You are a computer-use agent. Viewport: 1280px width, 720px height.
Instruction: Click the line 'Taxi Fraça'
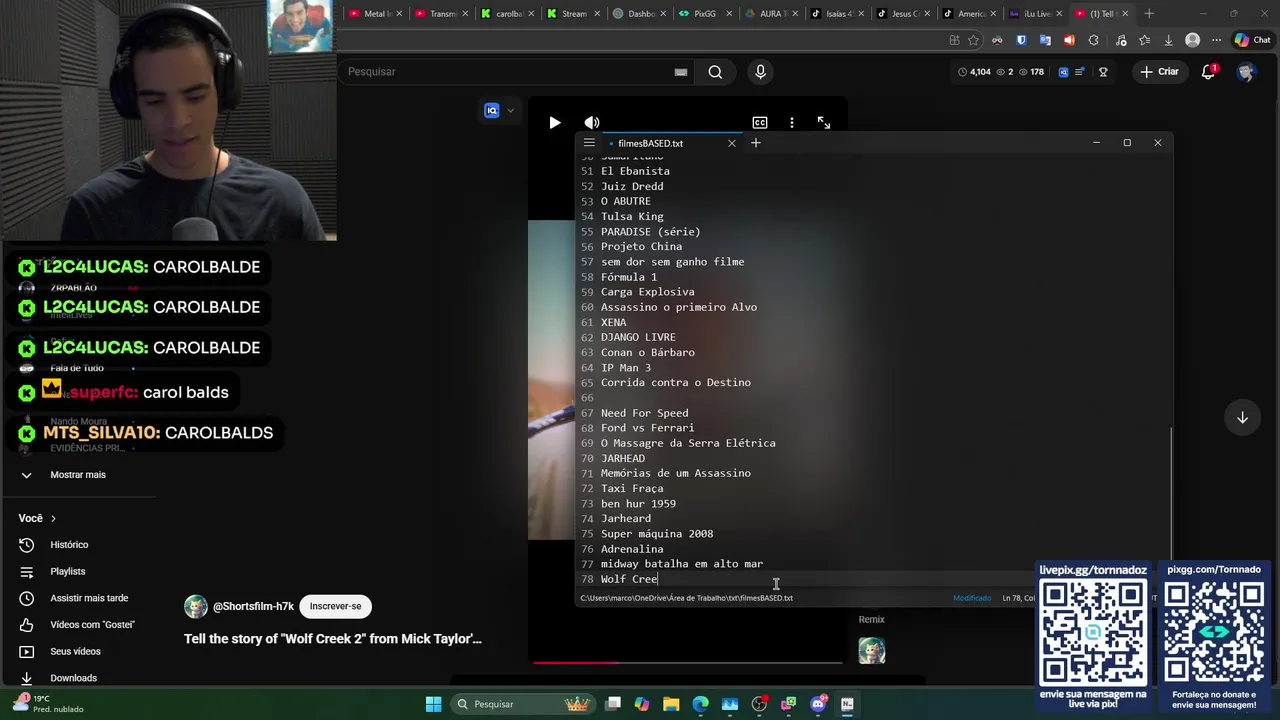[x=632, y=488]
